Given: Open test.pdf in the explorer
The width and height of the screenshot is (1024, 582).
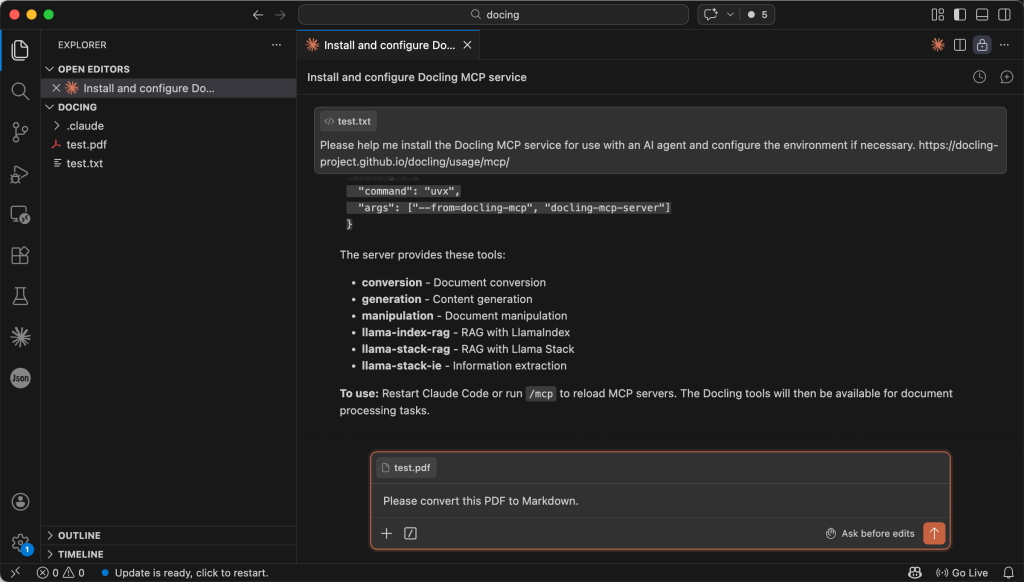Looking at the screenshot, I should coord(86,144).
